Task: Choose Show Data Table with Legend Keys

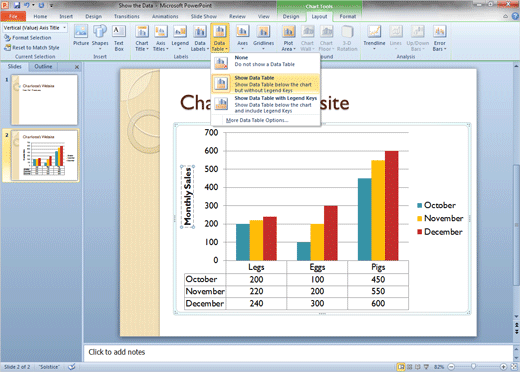Action: [x=265, y=104]
